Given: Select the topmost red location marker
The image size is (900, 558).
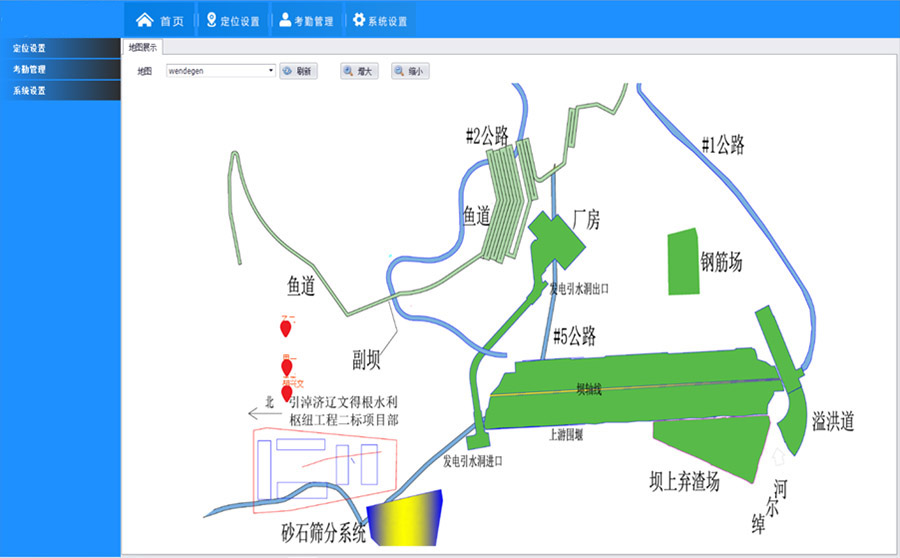Looking at the screenshot, I should (286, 328).
